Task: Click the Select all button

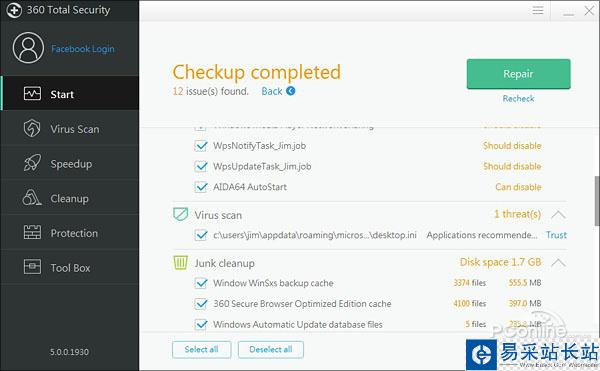Action: click(x=202, y=350)
